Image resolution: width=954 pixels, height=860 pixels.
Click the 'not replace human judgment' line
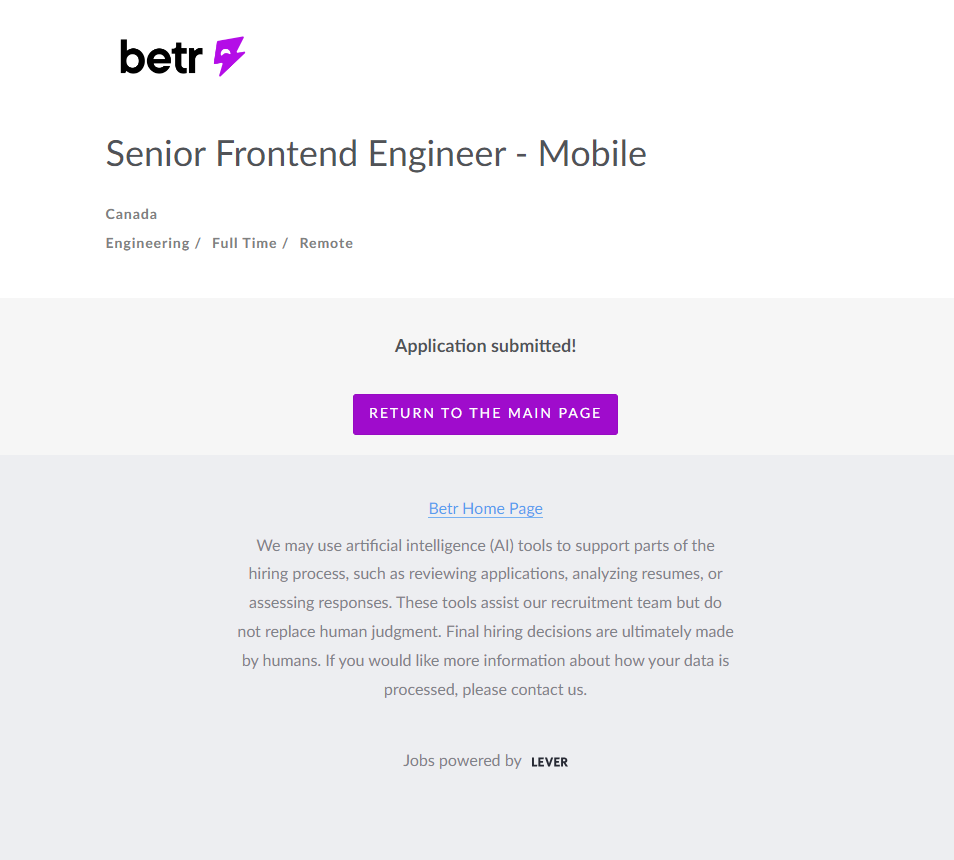pyautogui.click(x=485, y=632)
